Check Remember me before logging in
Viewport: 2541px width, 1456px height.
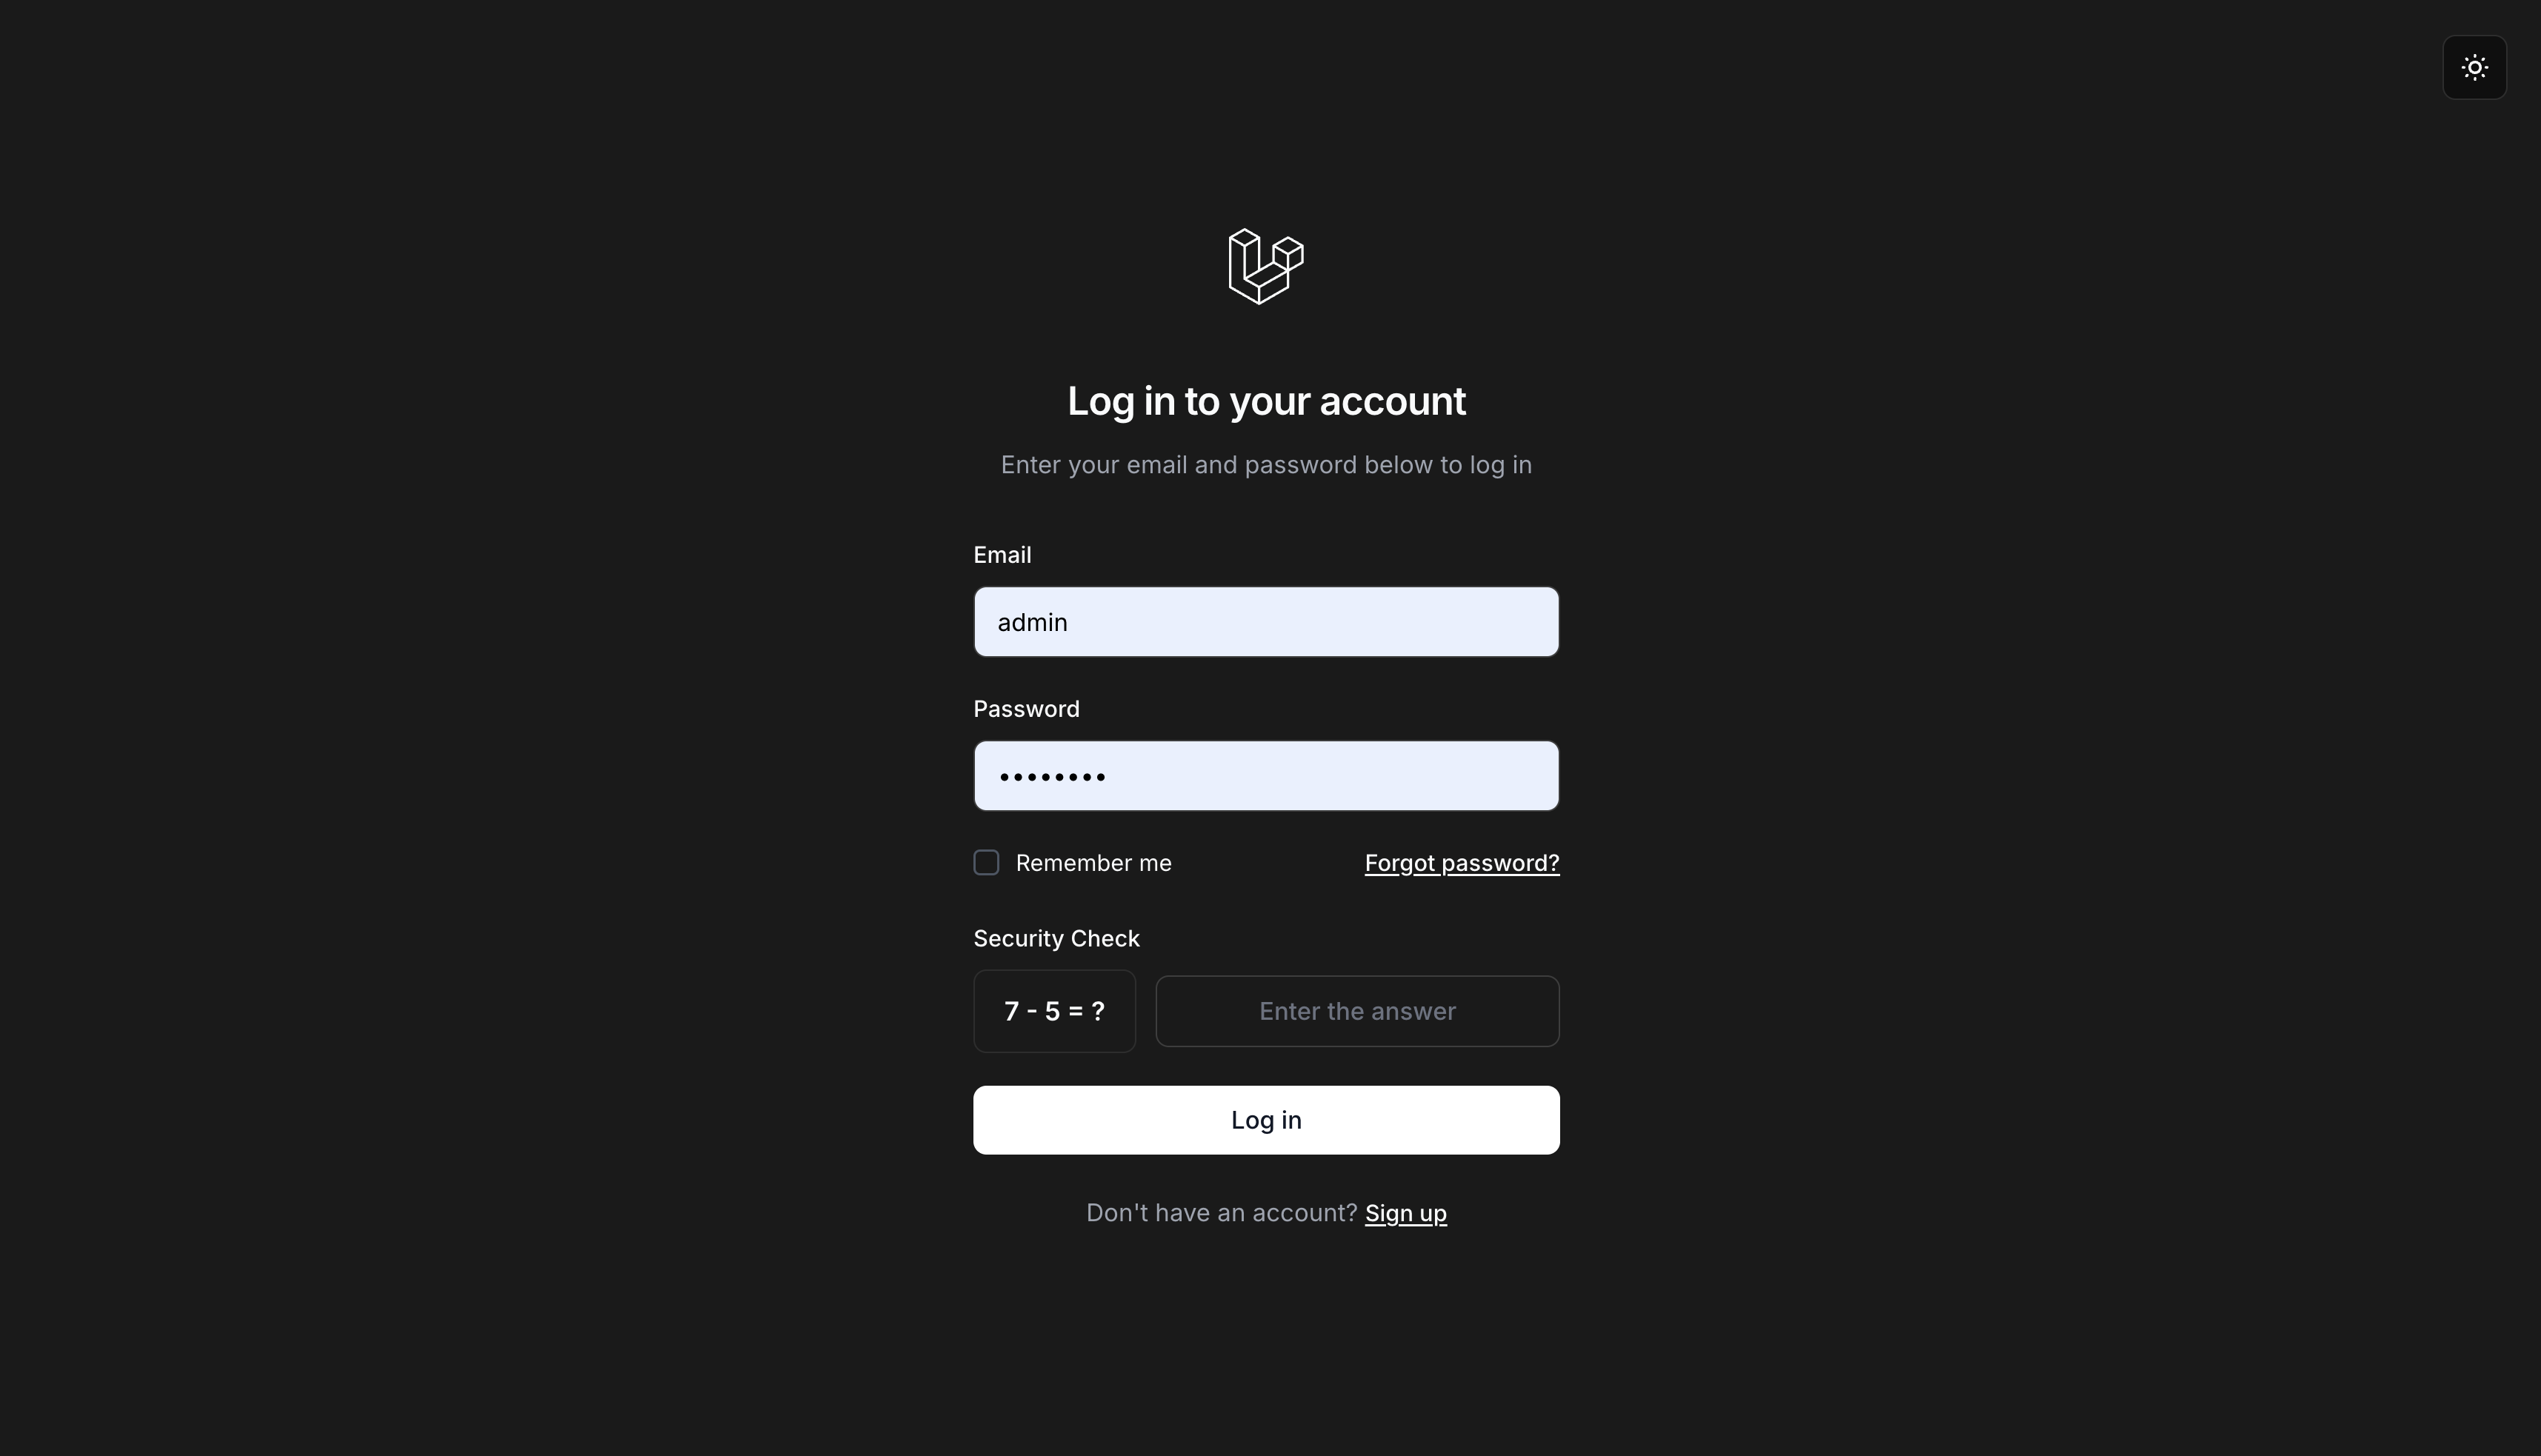[986, 862]
